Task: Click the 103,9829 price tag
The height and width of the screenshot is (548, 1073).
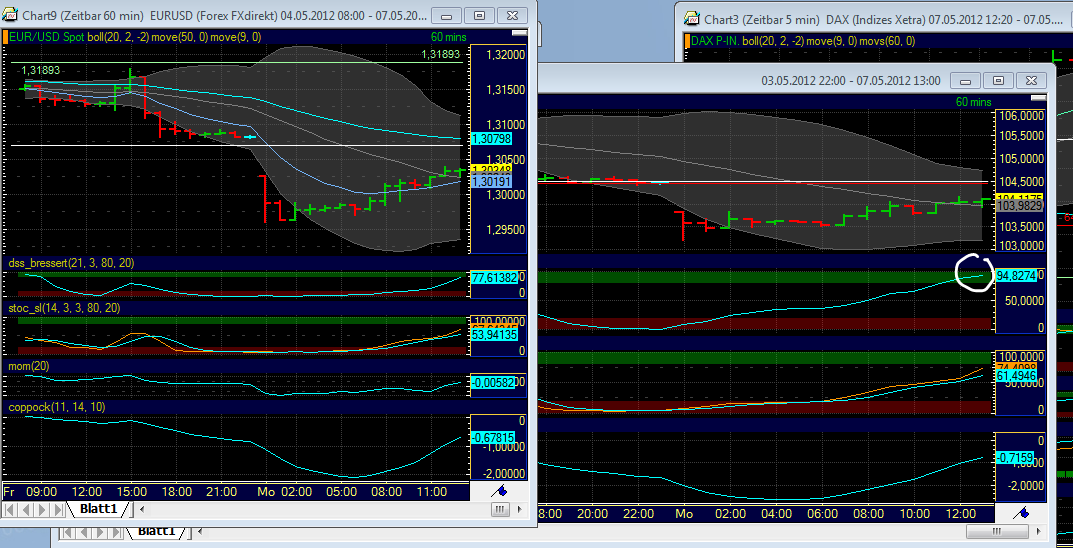Action: tap(1020, 205)
